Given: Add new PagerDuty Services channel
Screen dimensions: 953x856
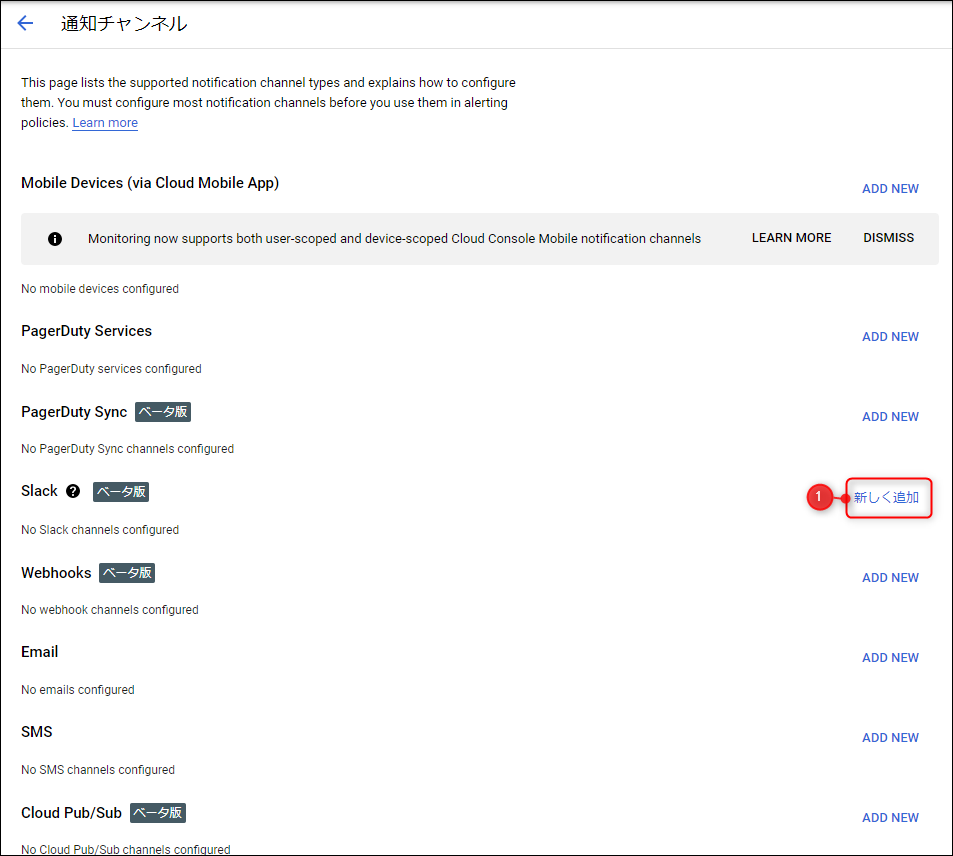Looking at the screenshot, I should (890, 337).
